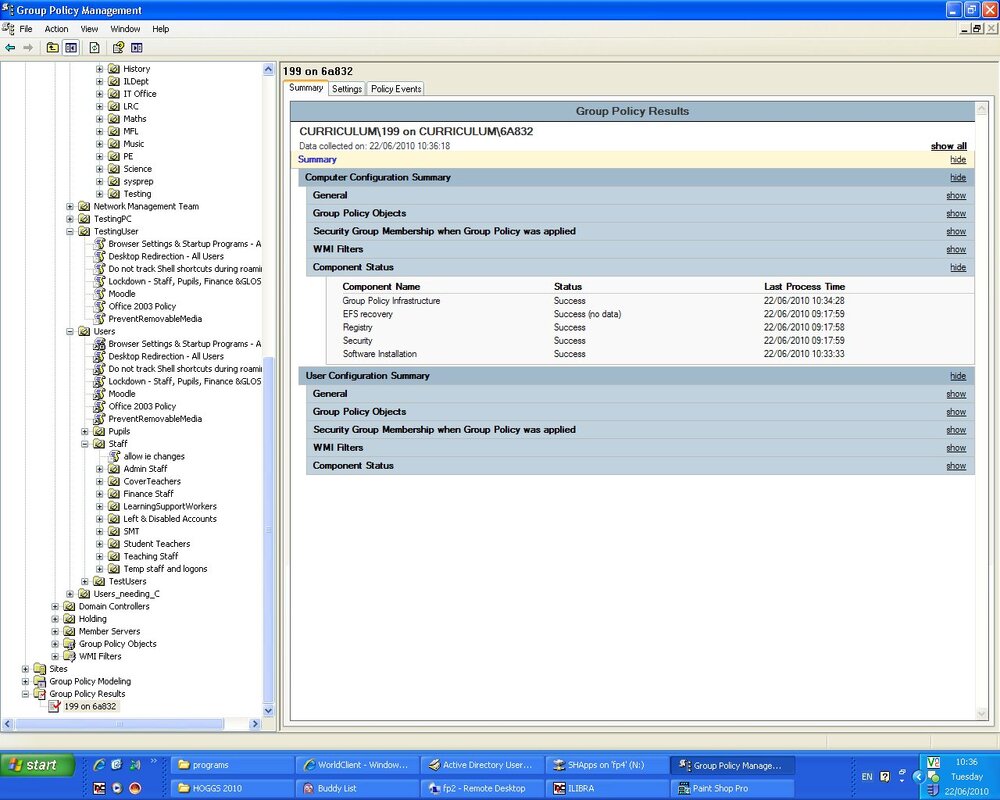Click the Internet Explorer quick launch icon
Screen dimensions: 1000x800
[99, 764]
